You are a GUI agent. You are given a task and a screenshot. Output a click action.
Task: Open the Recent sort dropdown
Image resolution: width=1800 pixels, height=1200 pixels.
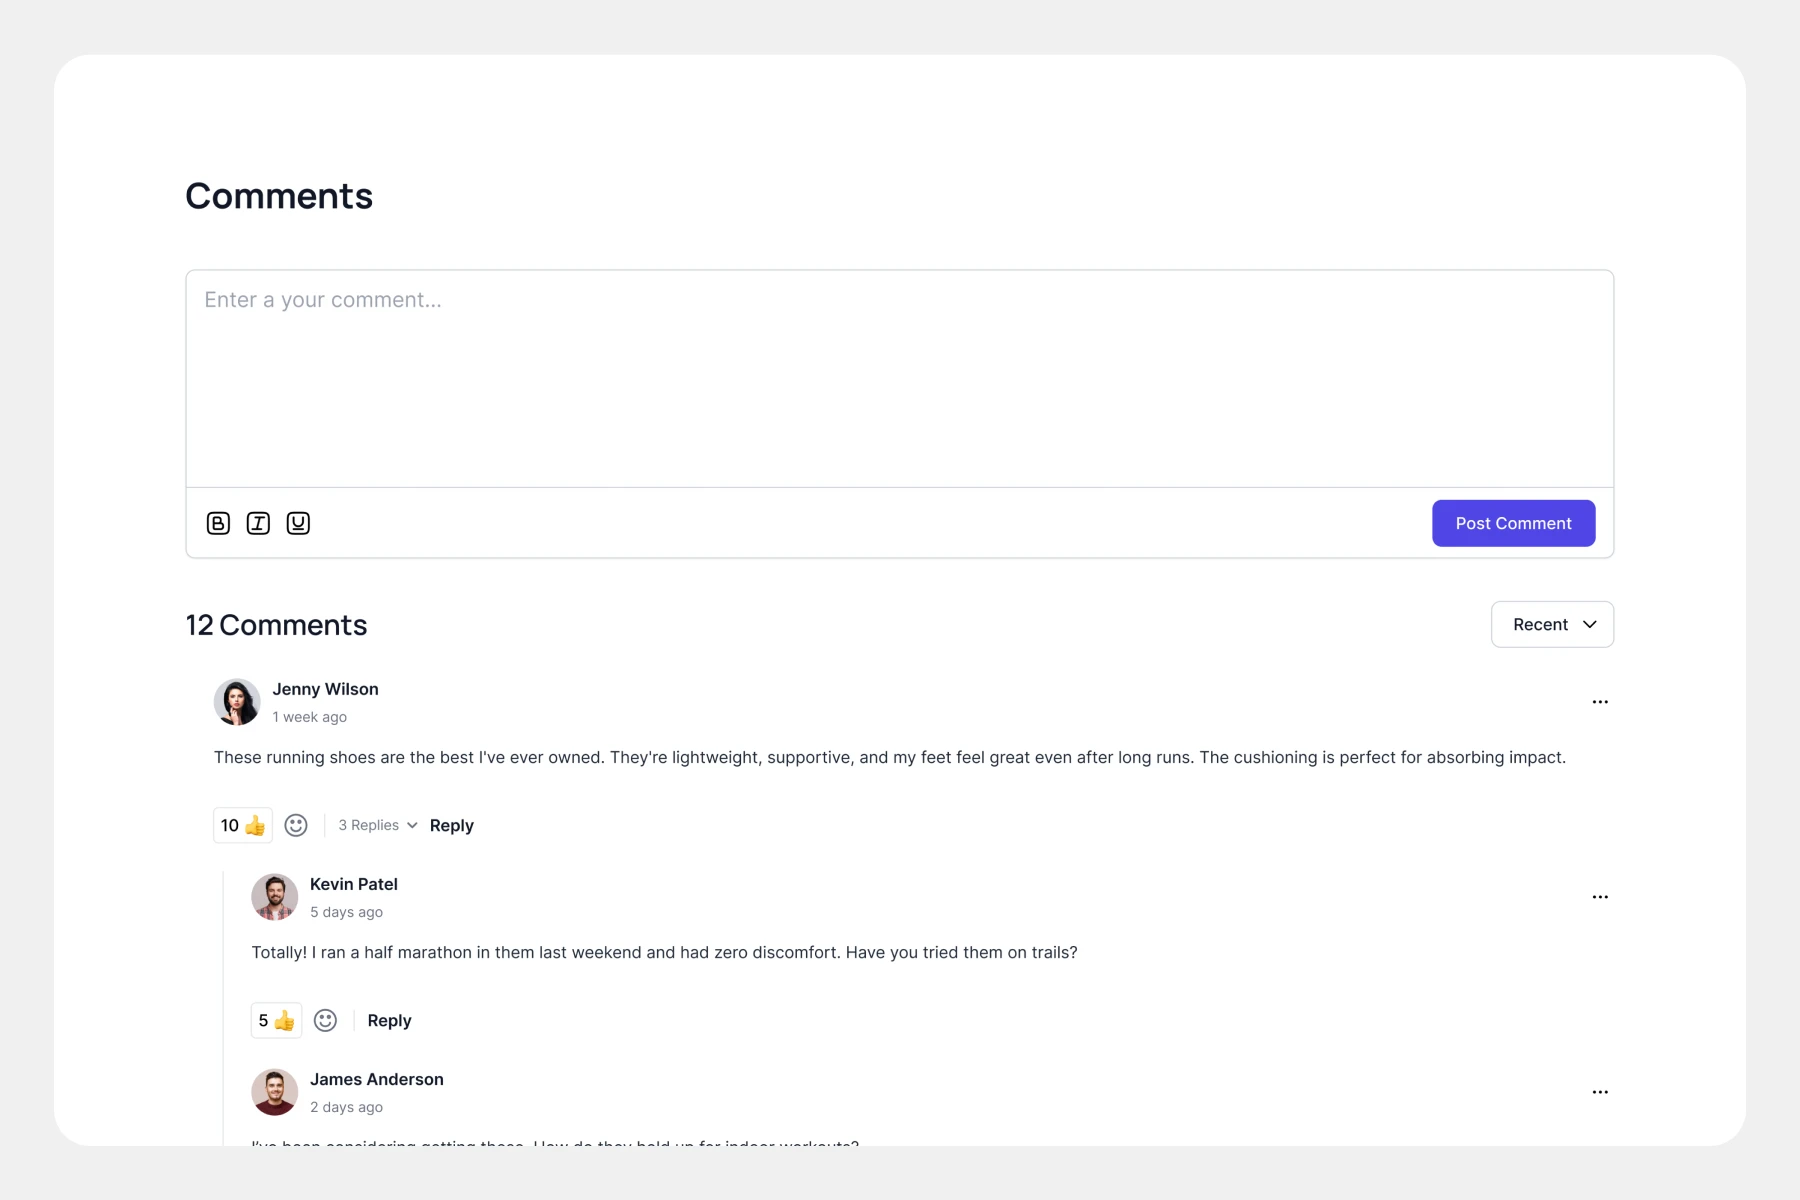pos(1552,624)
